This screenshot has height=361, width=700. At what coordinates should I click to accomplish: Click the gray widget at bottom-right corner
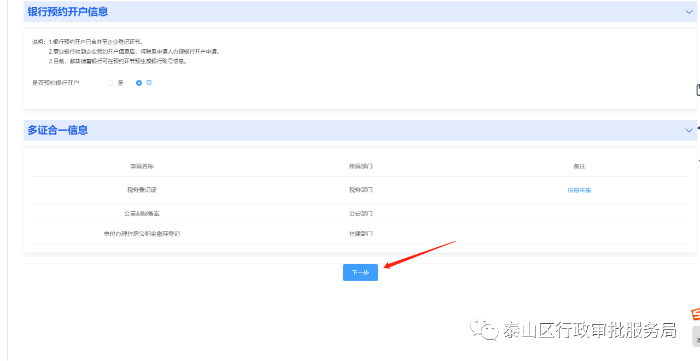[696, 336]
